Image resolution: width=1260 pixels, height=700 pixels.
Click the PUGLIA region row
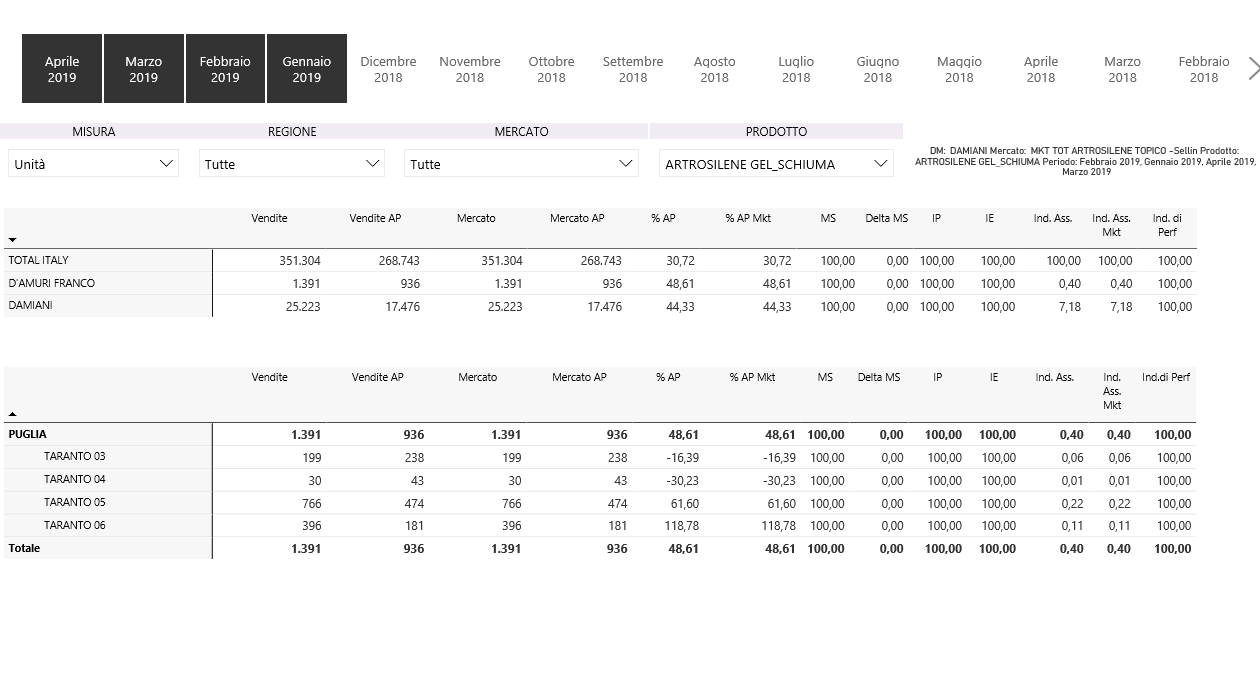point(28,435)
